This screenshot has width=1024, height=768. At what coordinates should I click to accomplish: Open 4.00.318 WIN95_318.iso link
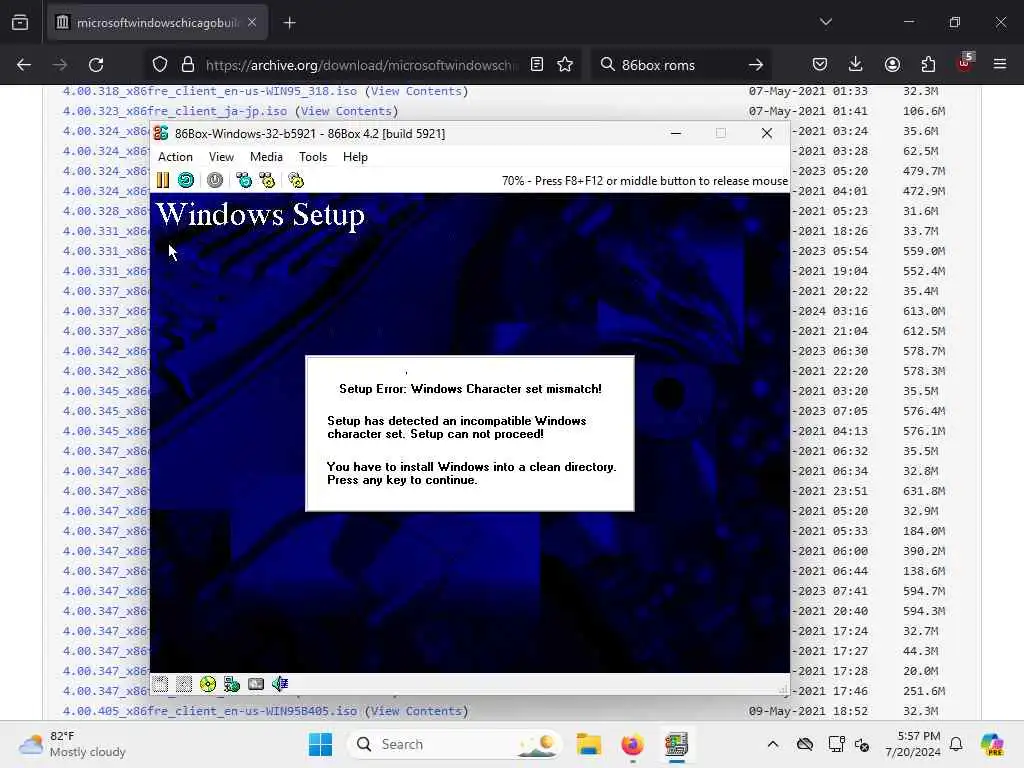[x=210, y=91]
